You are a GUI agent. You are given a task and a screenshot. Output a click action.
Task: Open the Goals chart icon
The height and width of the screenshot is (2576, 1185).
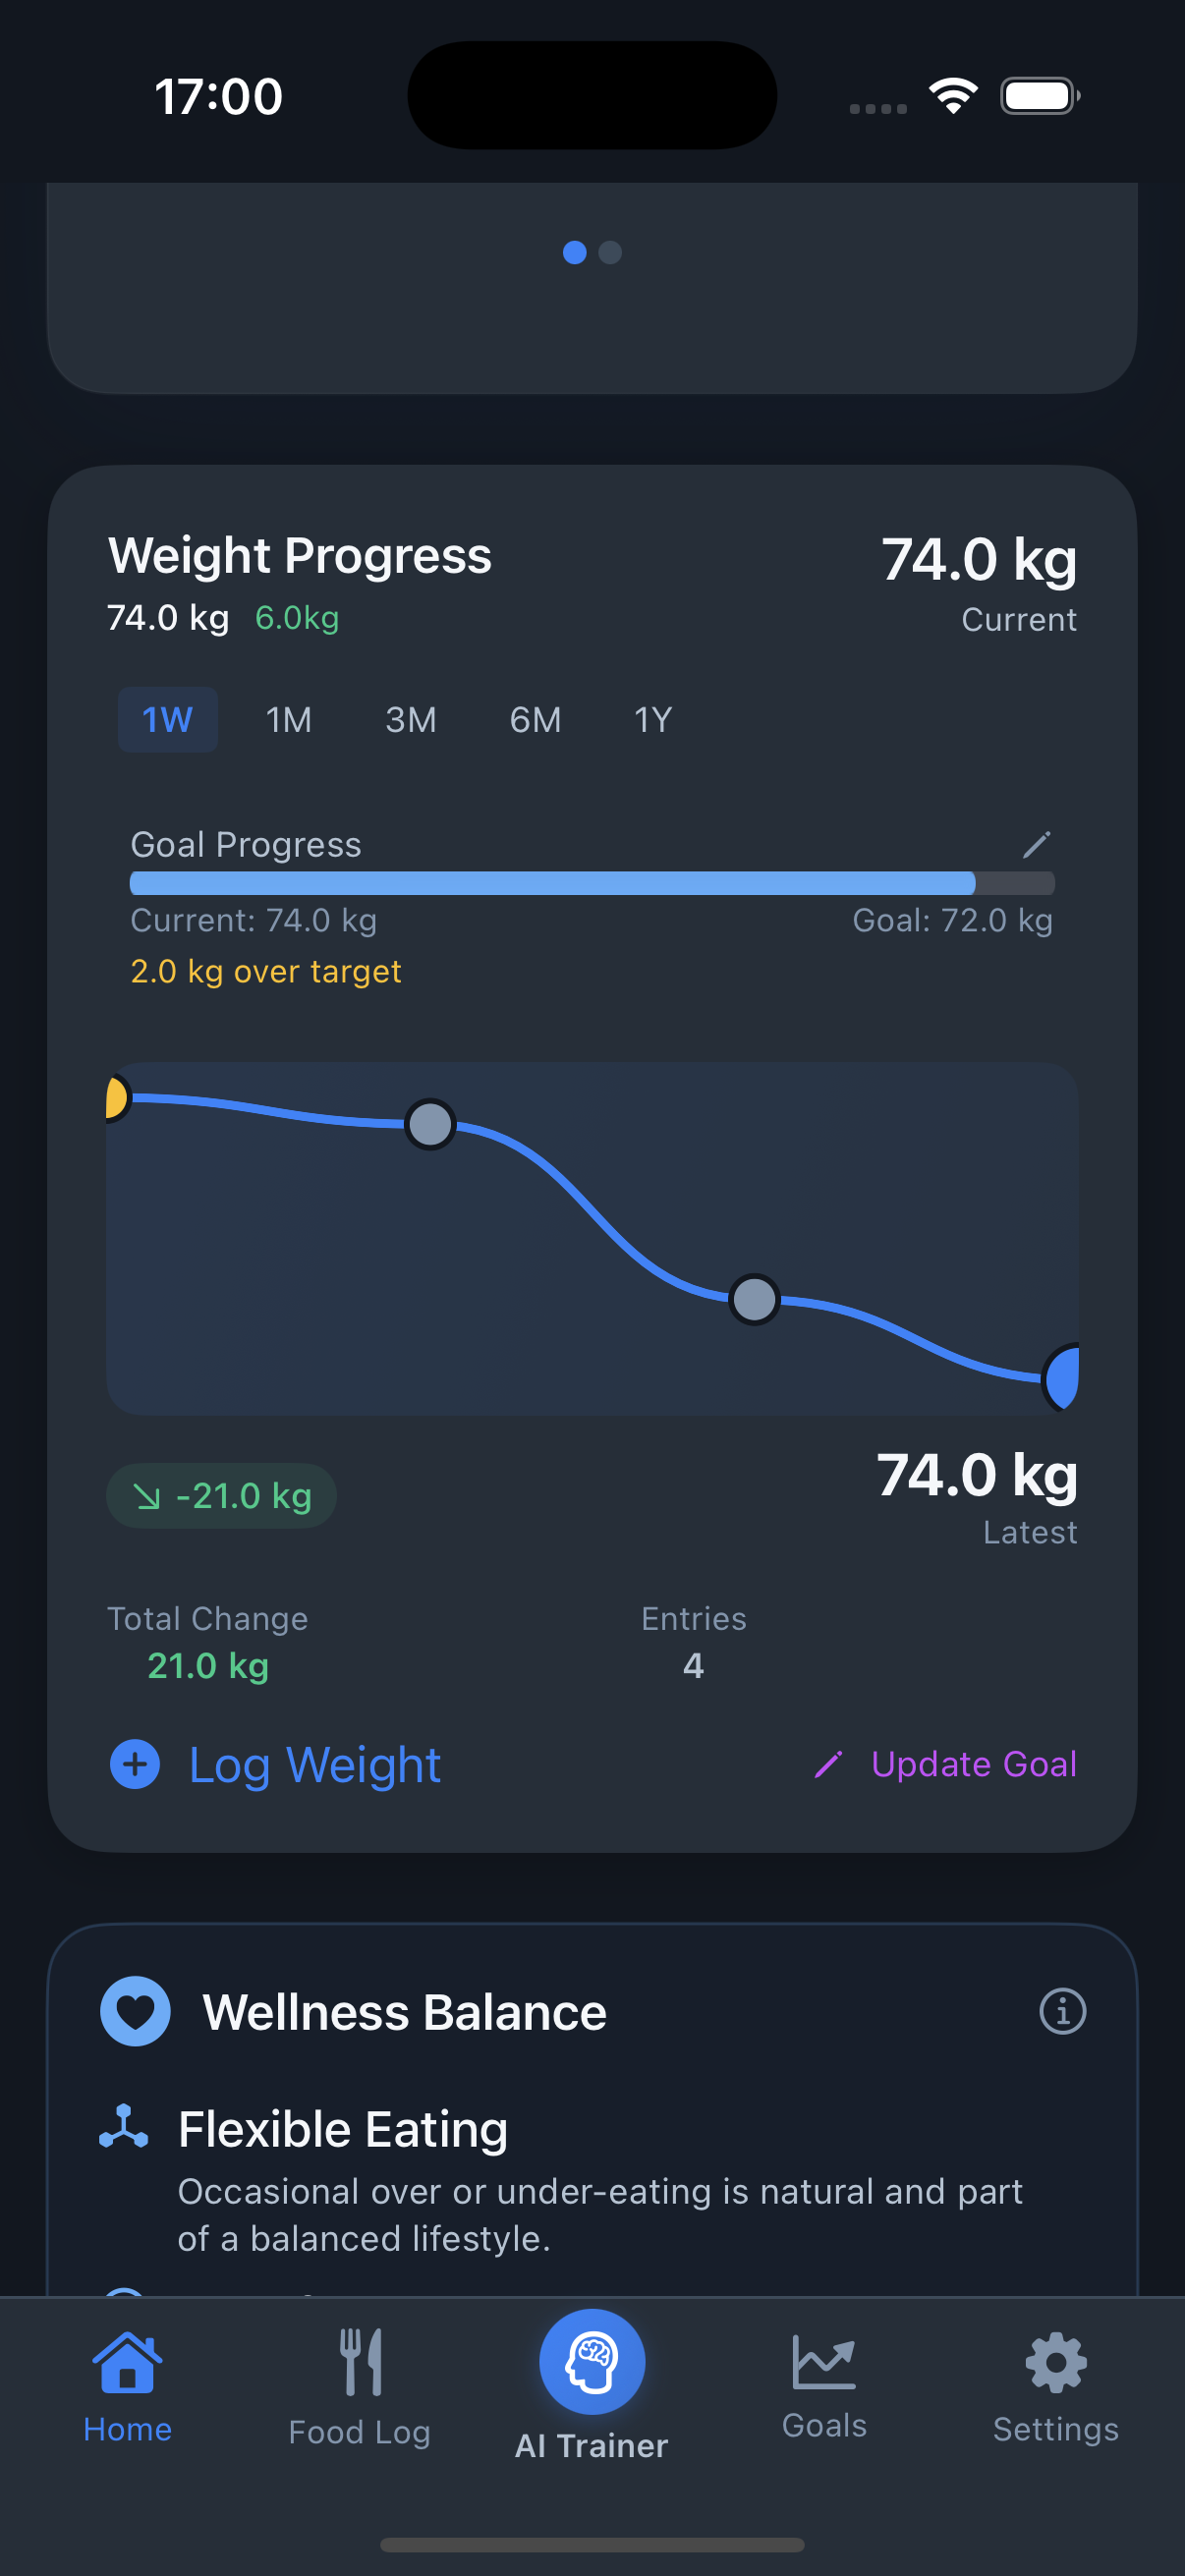tap(824, 2361)
